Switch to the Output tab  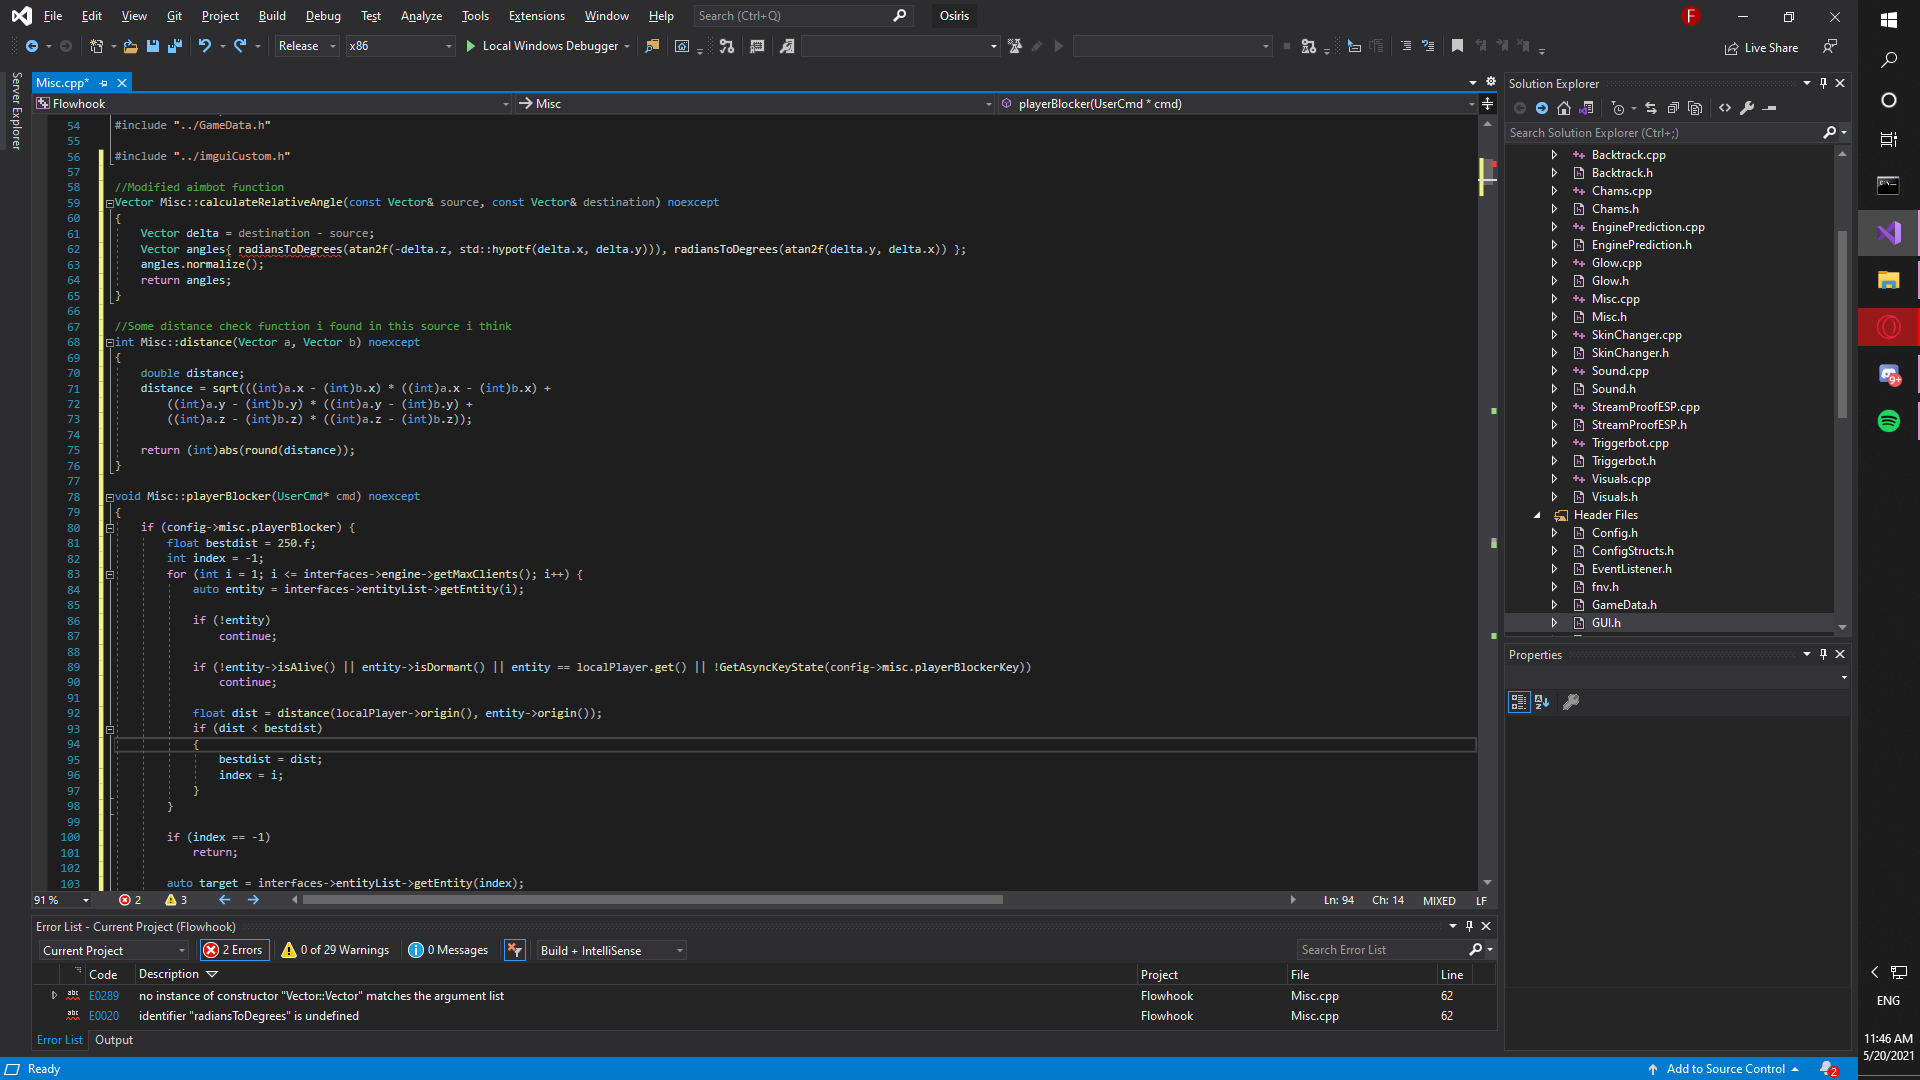(x=114, y=1040)
